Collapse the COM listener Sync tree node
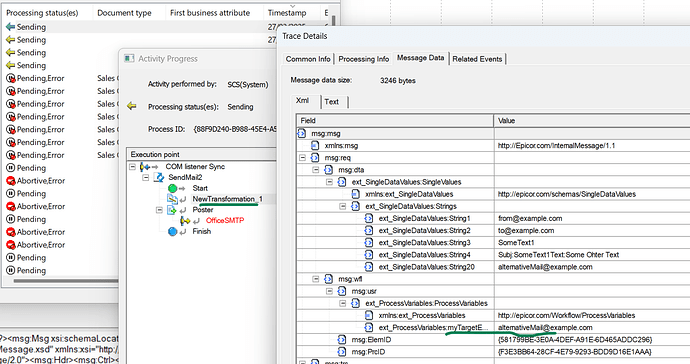Screen dimensions: 690x364 132,167
